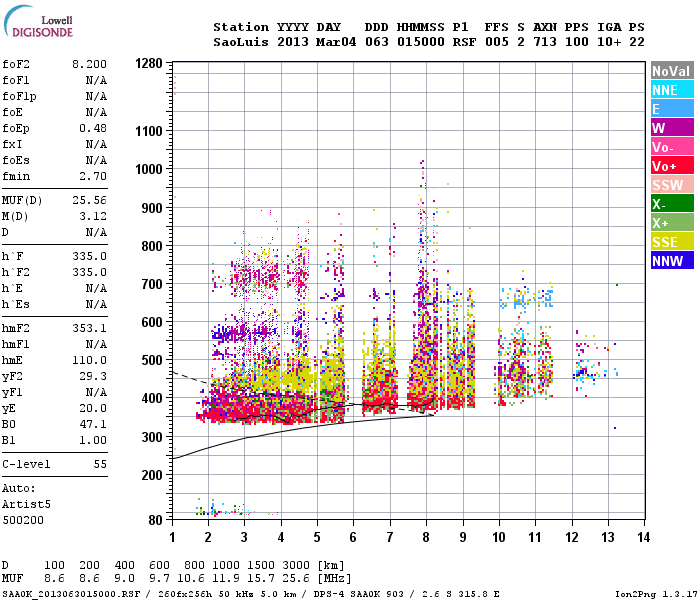Click the foEp value 0.48
The width and height of the screenshot is (700, 600).
tap(93, 129)
